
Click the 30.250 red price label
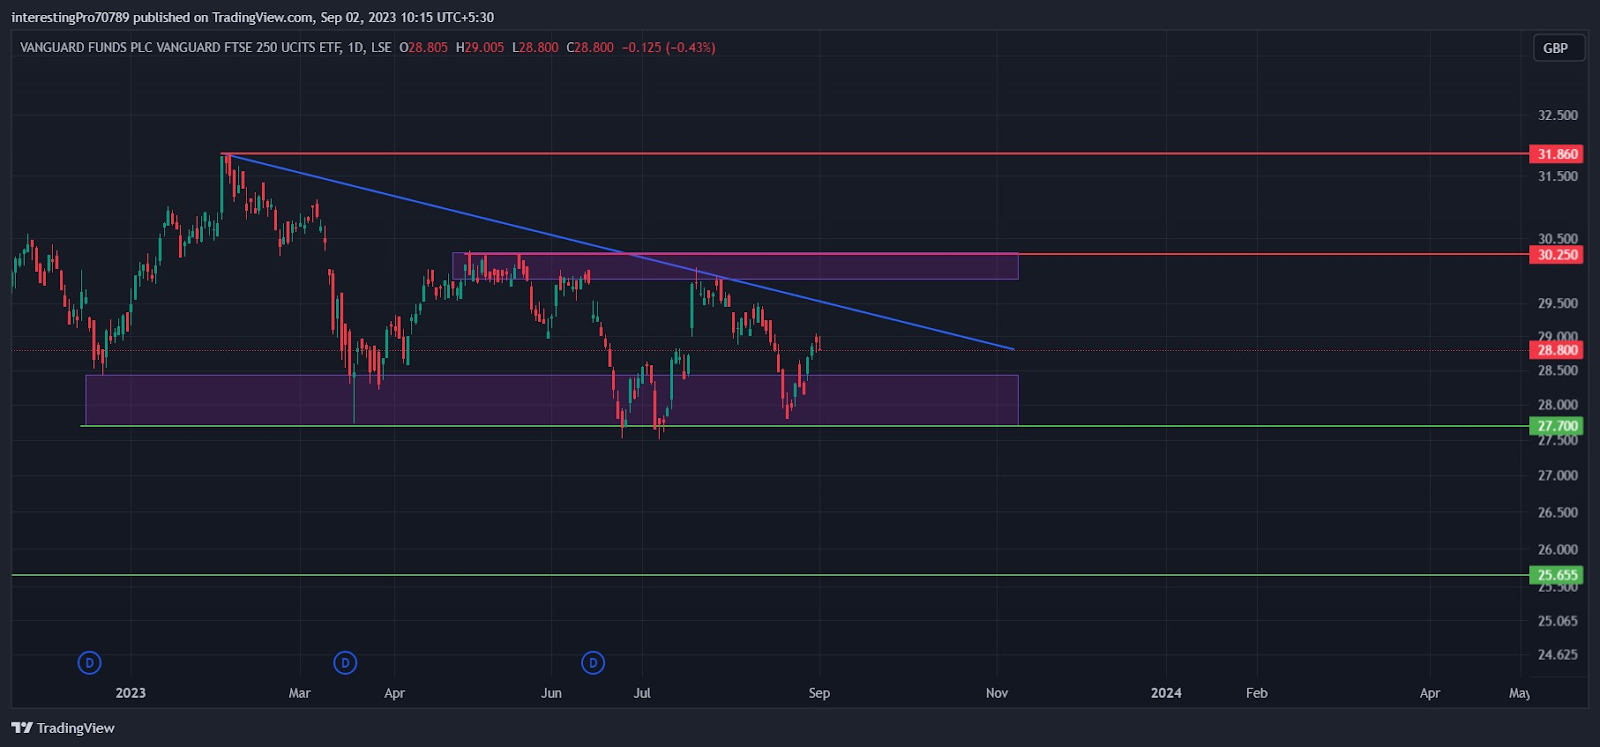click(x=1557, y=255)
